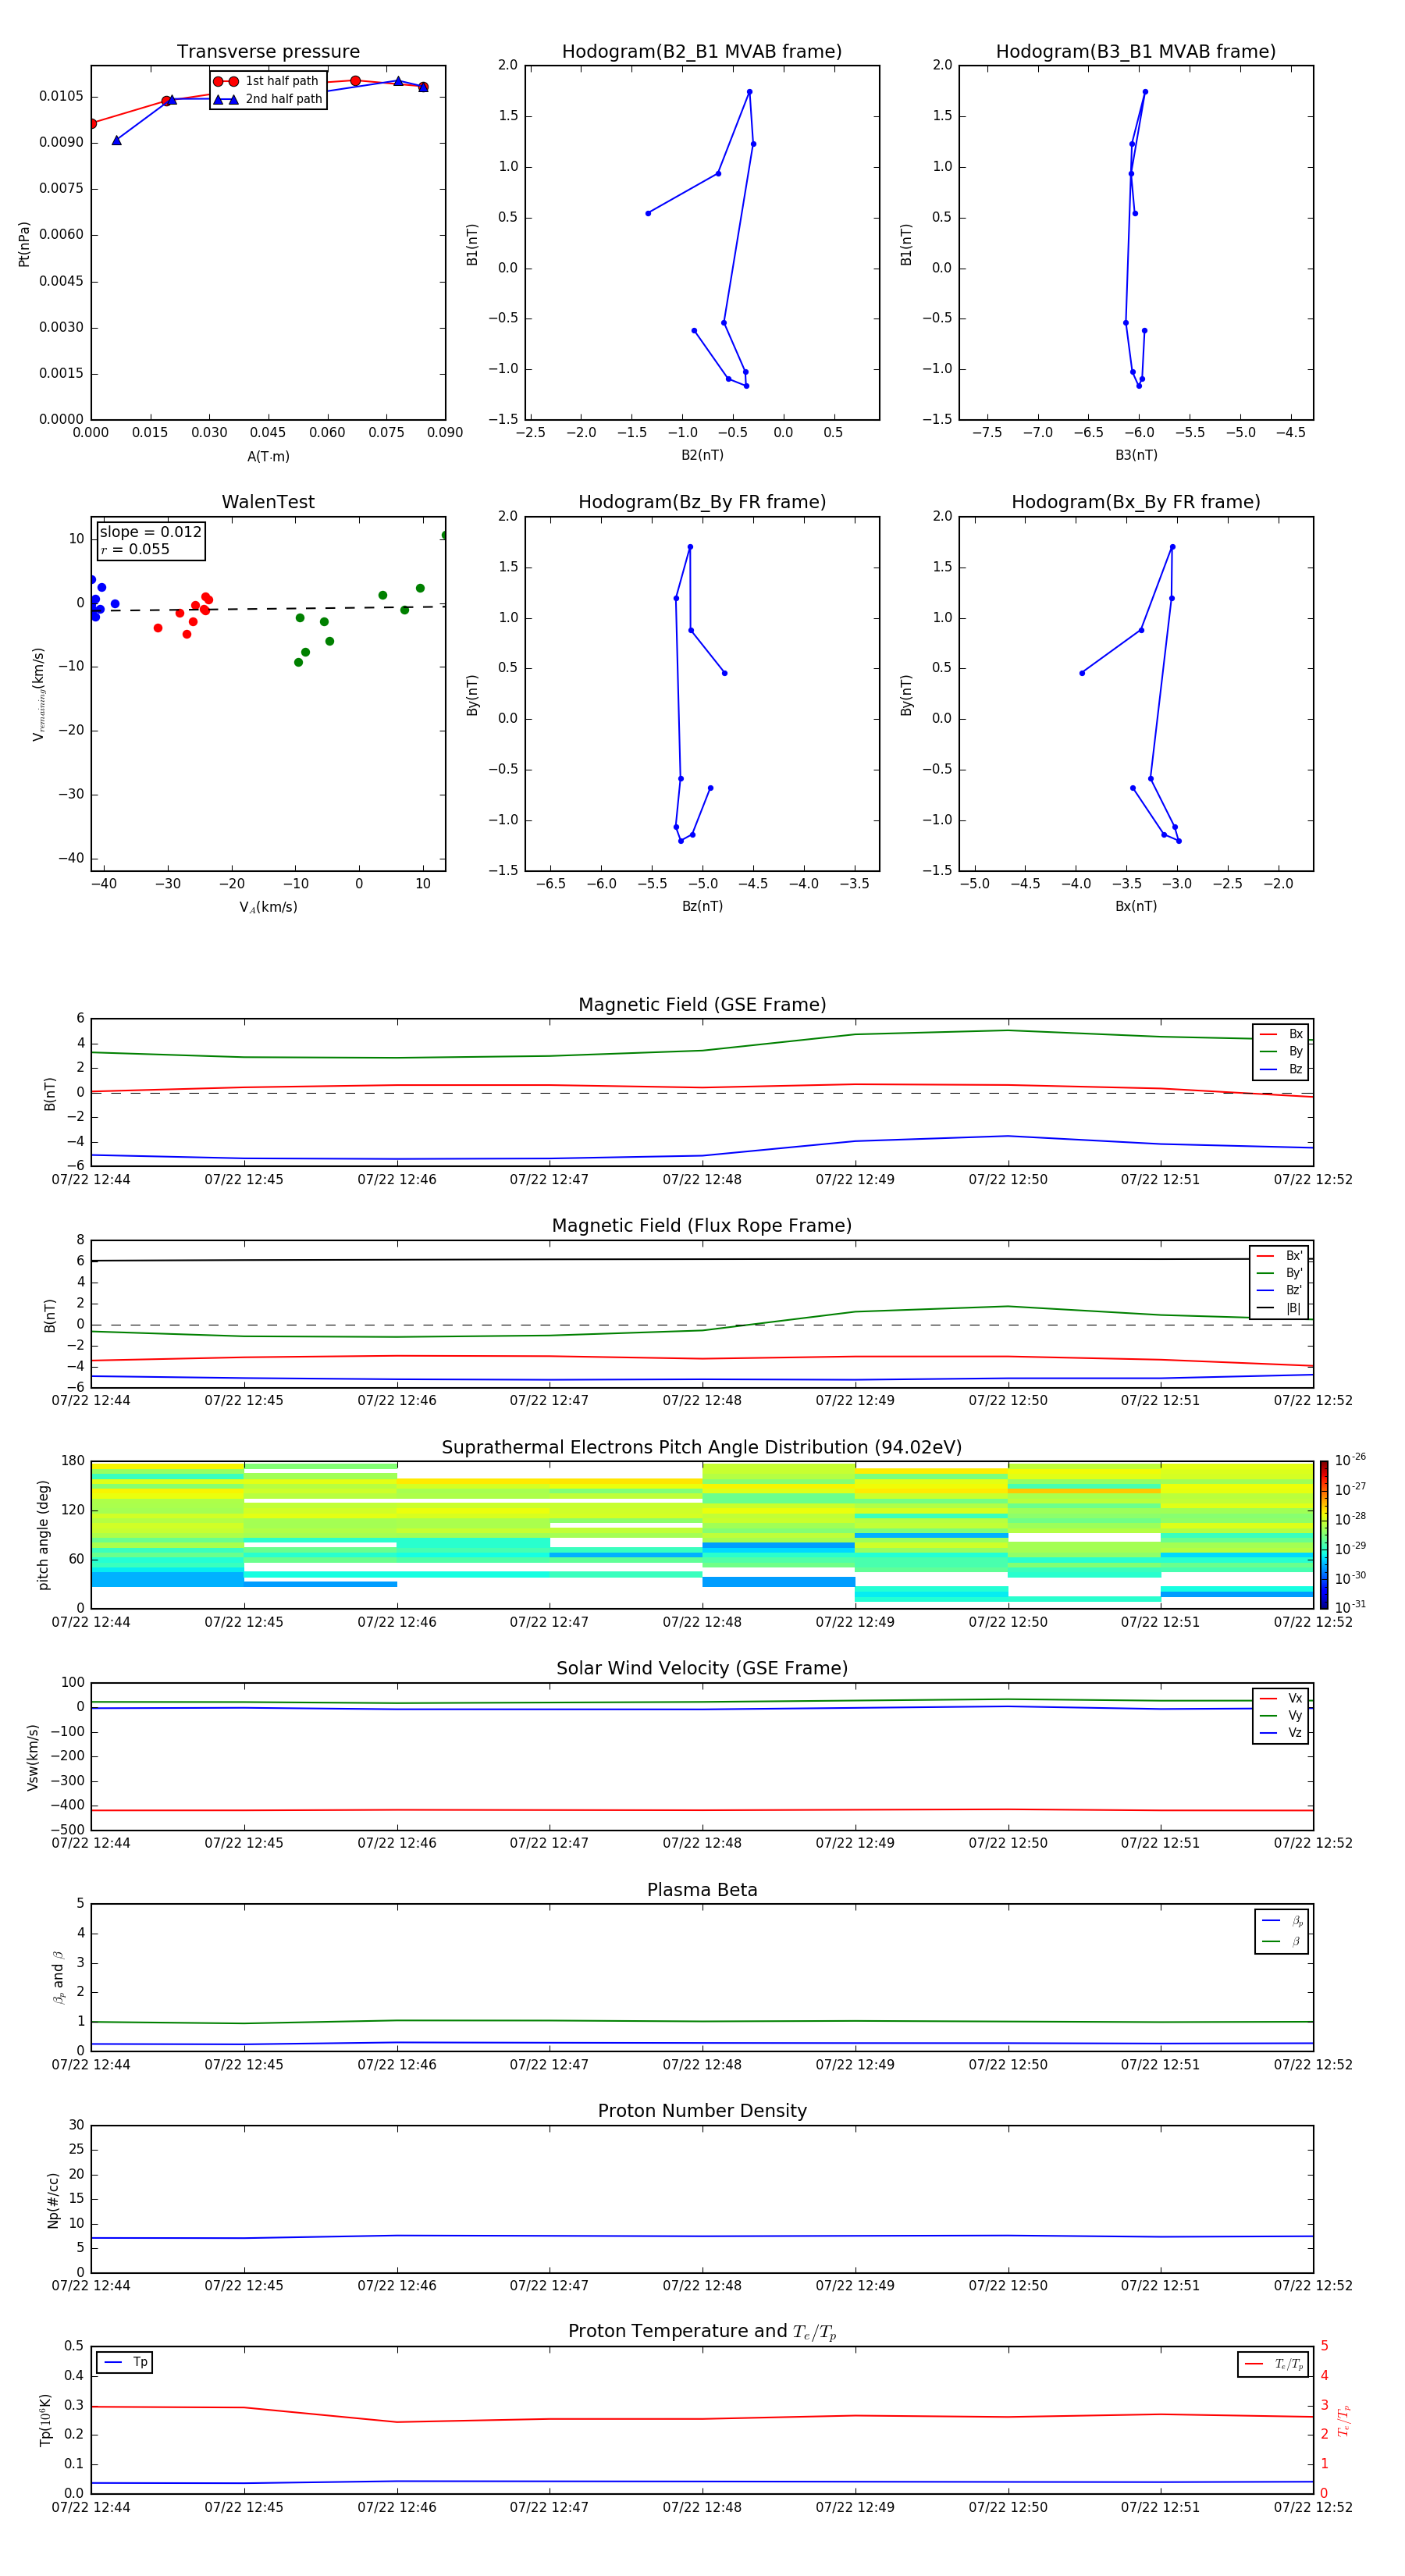Screen dimensions: 1405x2576
Task: Click the "Proton Temperature and Te/Tp" title
Action: click(702, 2332)
